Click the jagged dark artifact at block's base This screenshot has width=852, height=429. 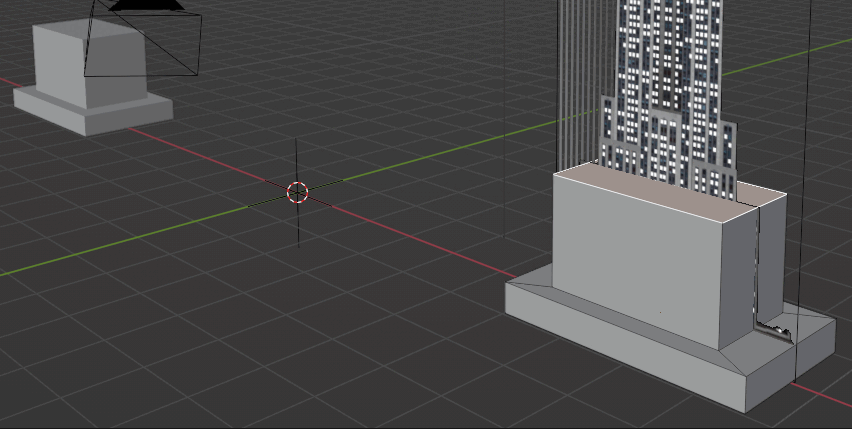[772, 330]
